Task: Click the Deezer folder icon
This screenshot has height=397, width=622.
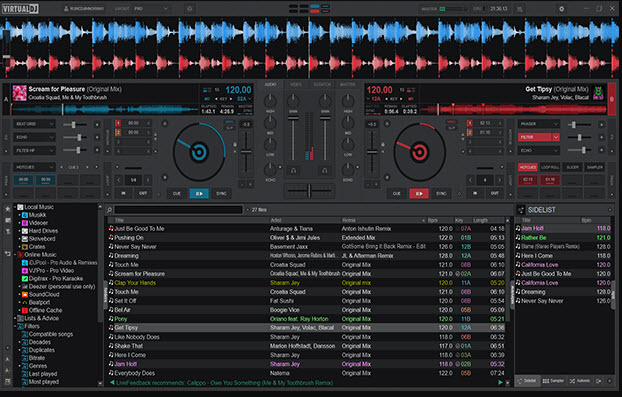Action: tap(25, 286)
